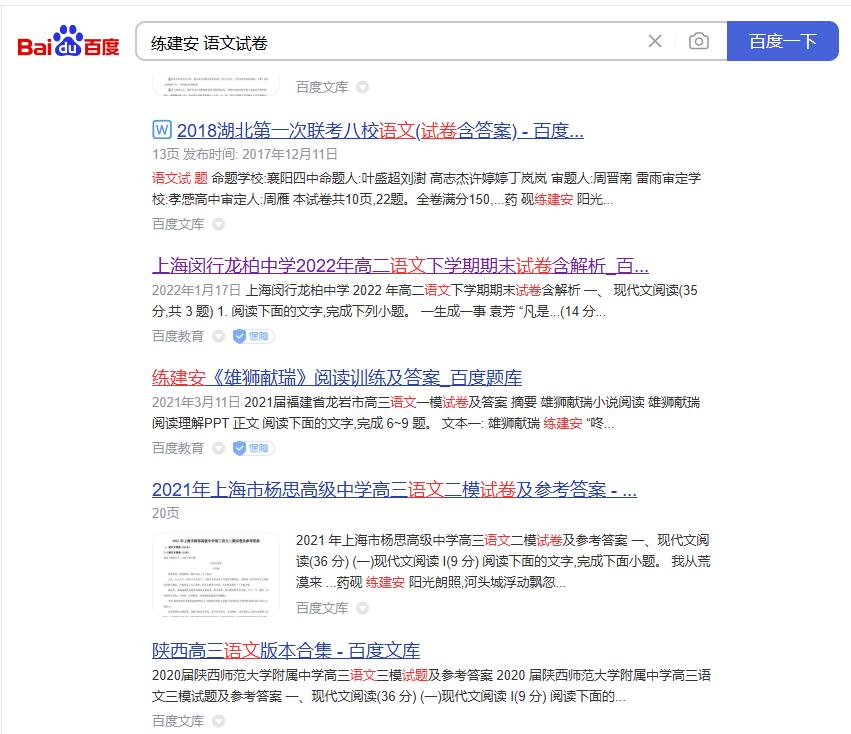The height and width of the screenshot is (734, 851).
Task: Click the 百度一下 search button
Action: [x=783, y=41]
